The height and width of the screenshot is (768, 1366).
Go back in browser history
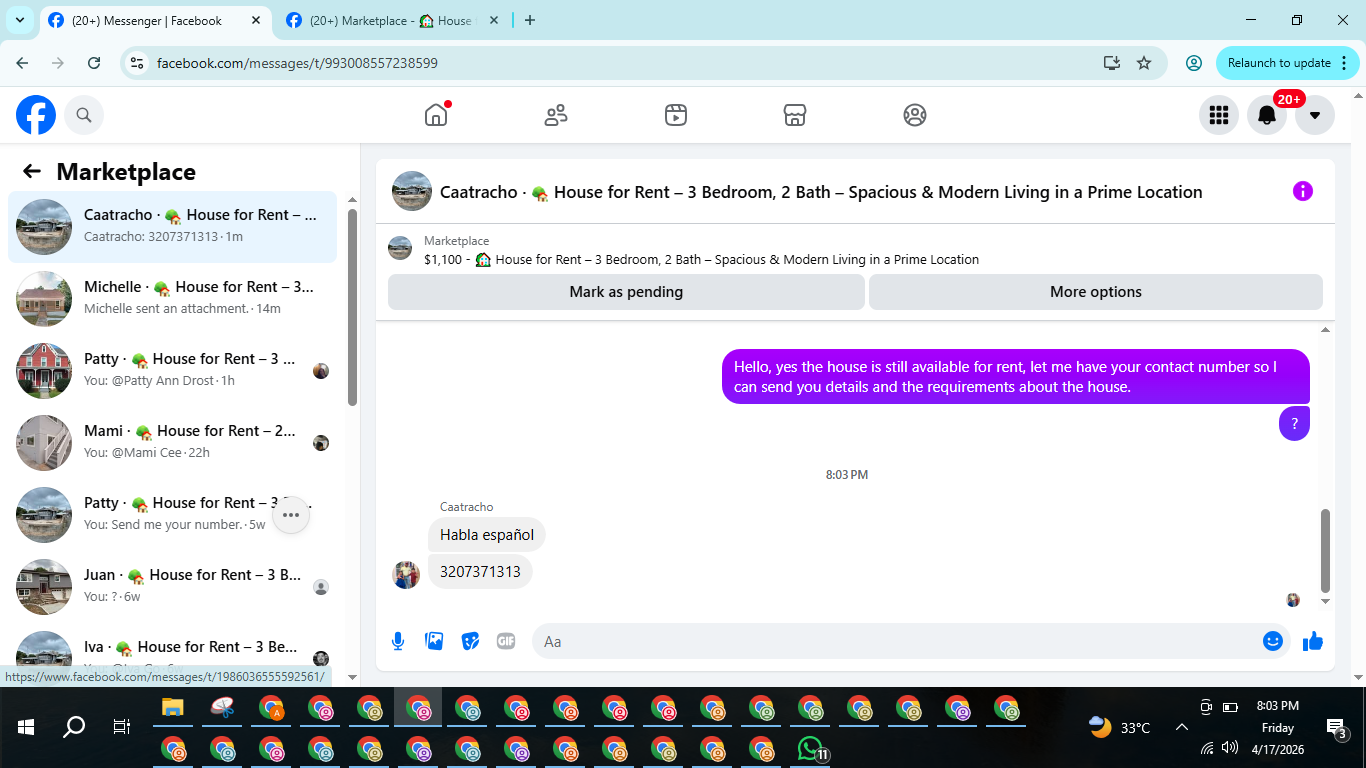coord(22,63)
